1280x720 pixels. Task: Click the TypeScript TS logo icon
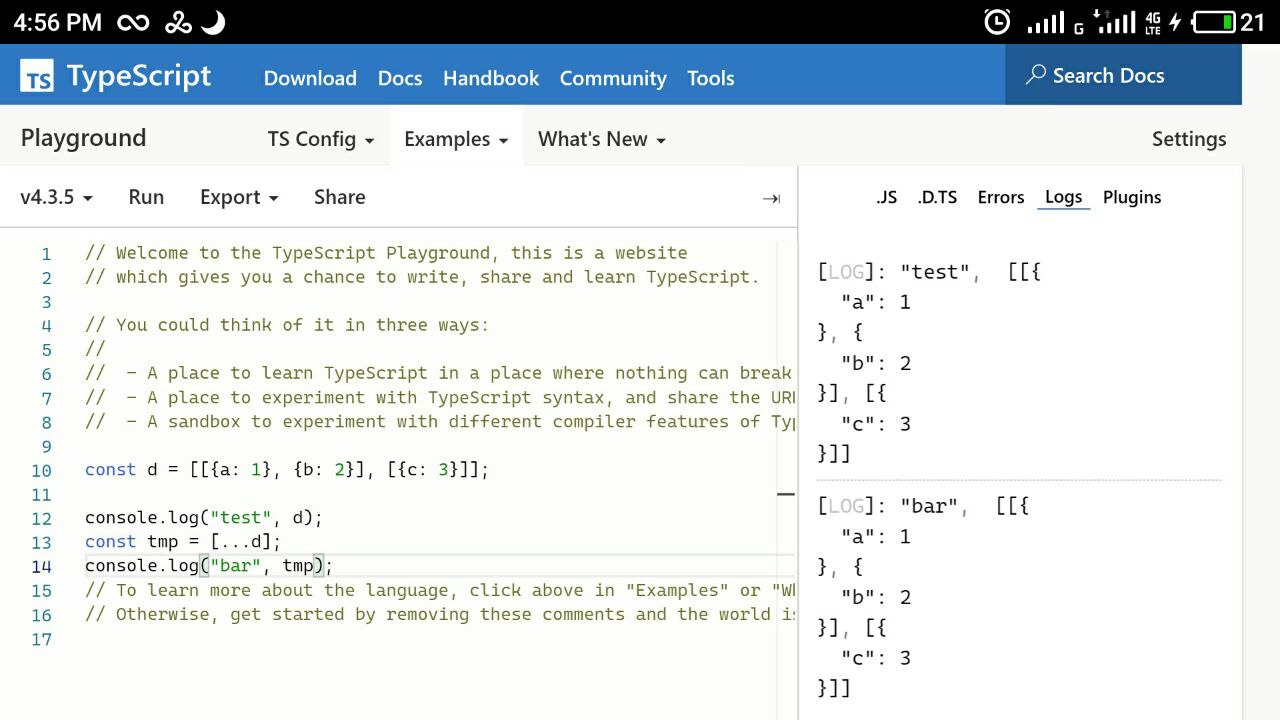click(x=37, y=76)
